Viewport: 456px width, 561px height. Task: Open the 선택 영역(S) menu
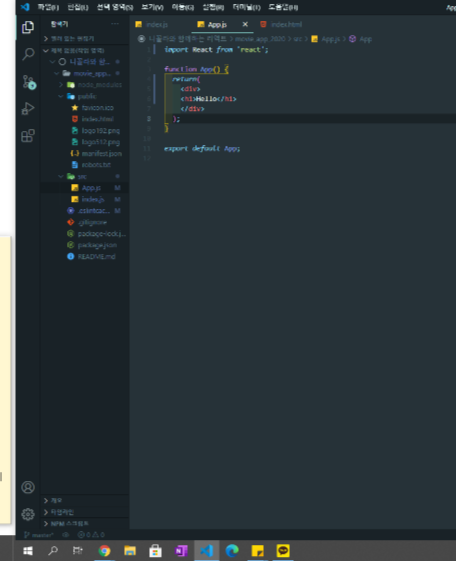[x=115, y=7]
